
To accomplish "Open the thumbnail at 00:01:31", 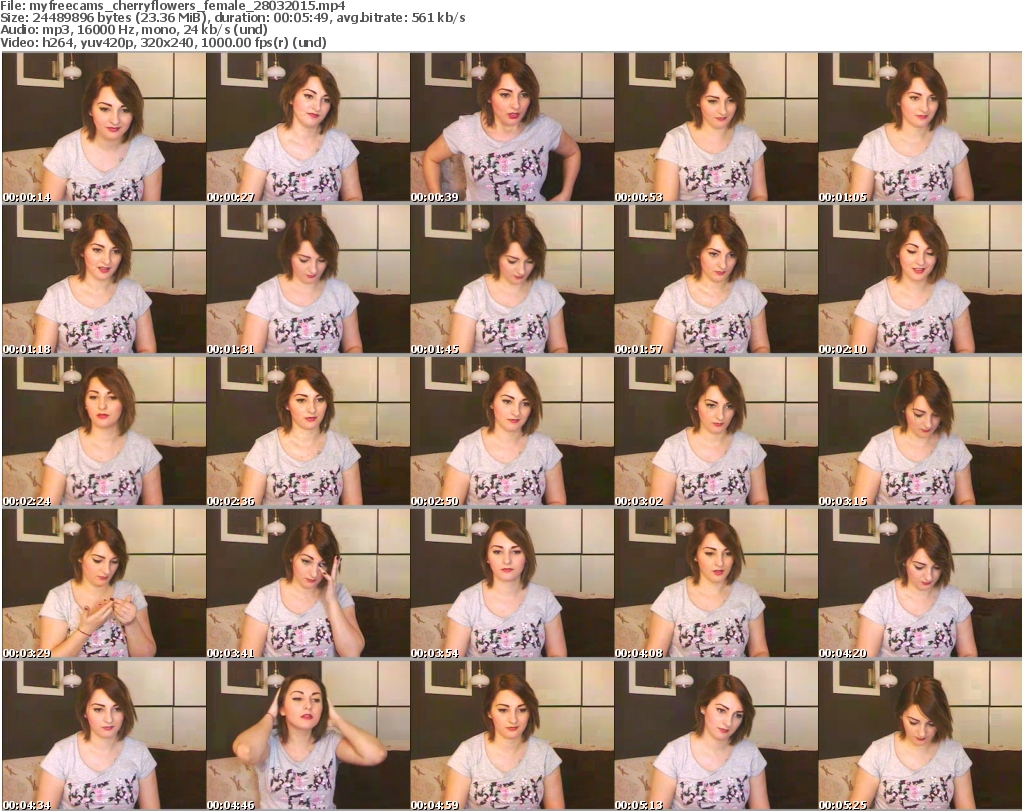I will tap(308, 279).
